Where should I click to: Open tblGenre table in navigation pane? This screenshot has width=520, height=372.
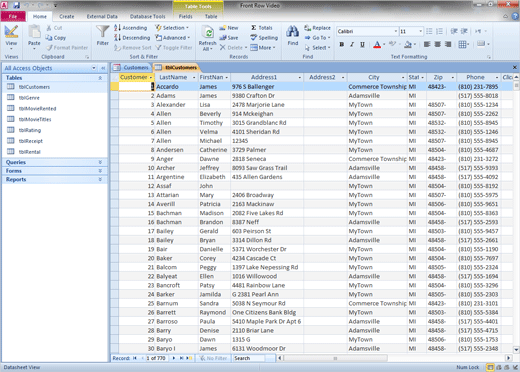click(x=29, y=98)
